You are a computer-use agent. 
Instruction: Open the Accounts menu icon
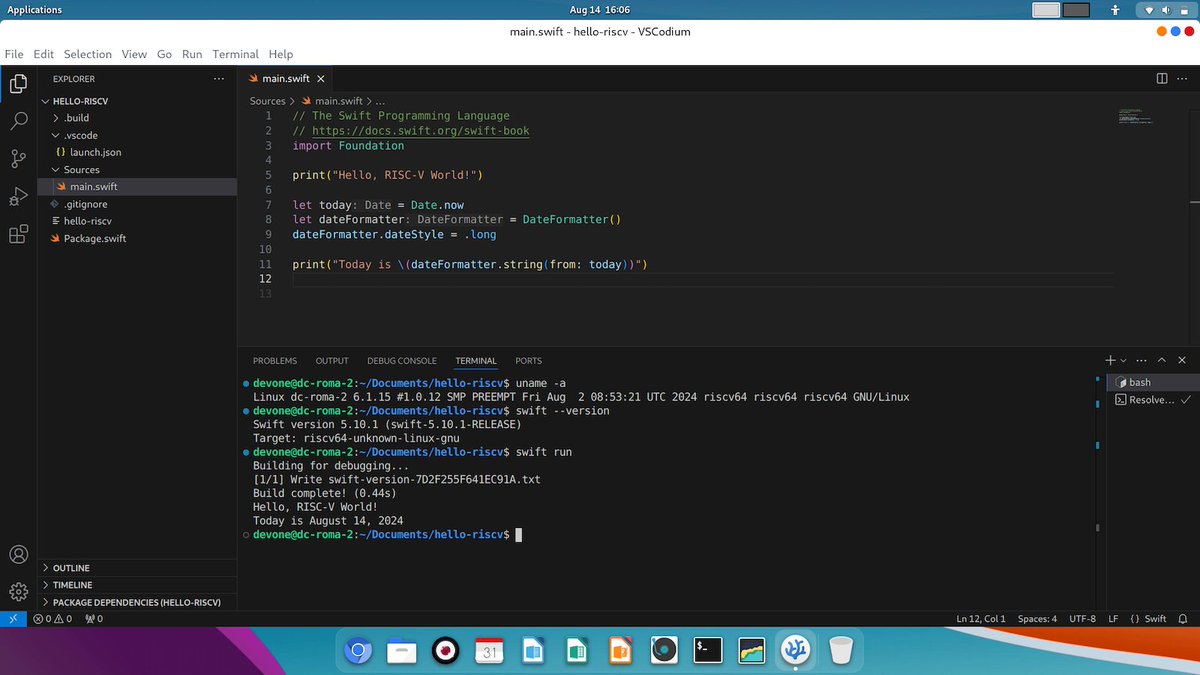click(18, 554)
